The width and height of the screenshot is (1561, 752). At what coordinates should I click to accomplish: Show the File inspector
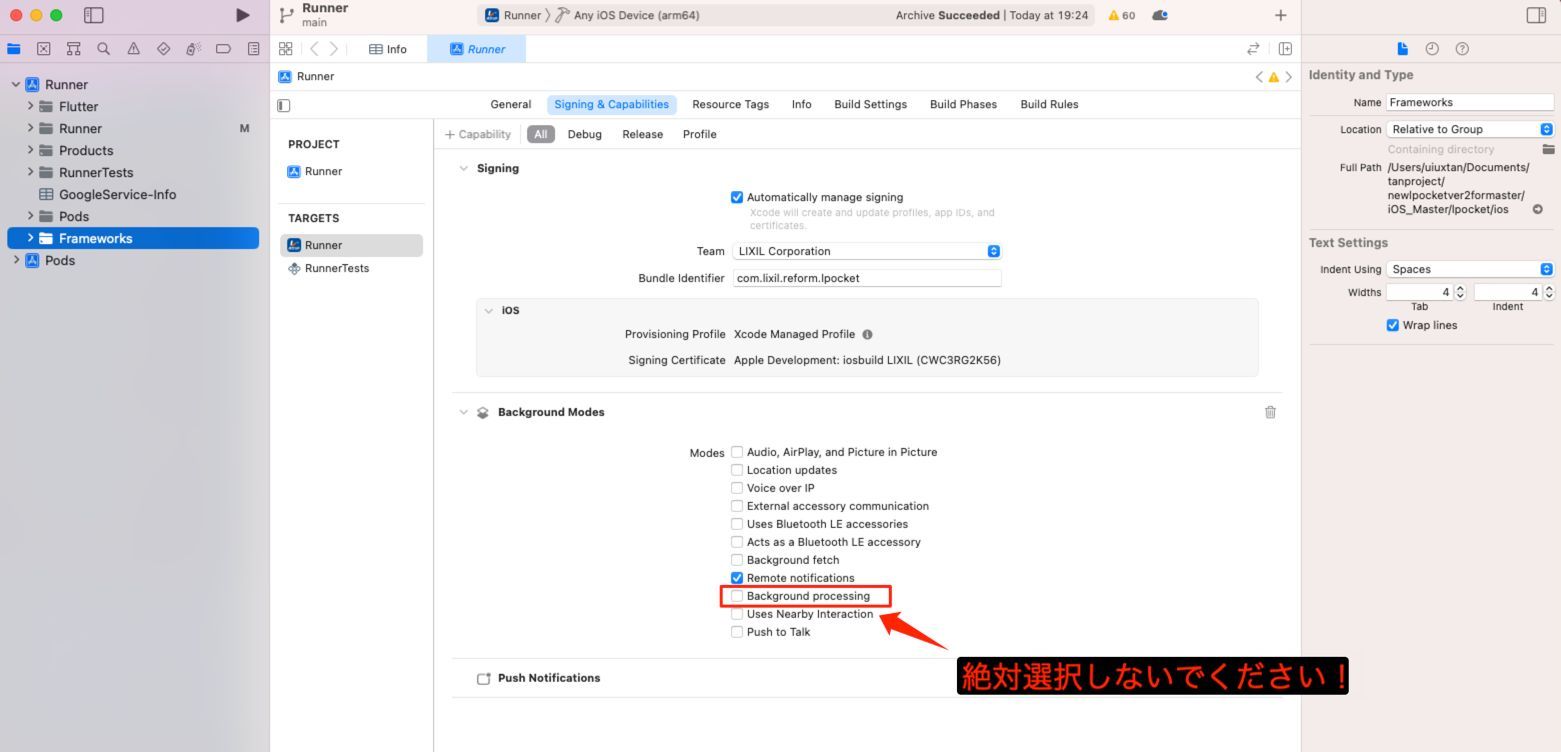[x=1402, y=48]
